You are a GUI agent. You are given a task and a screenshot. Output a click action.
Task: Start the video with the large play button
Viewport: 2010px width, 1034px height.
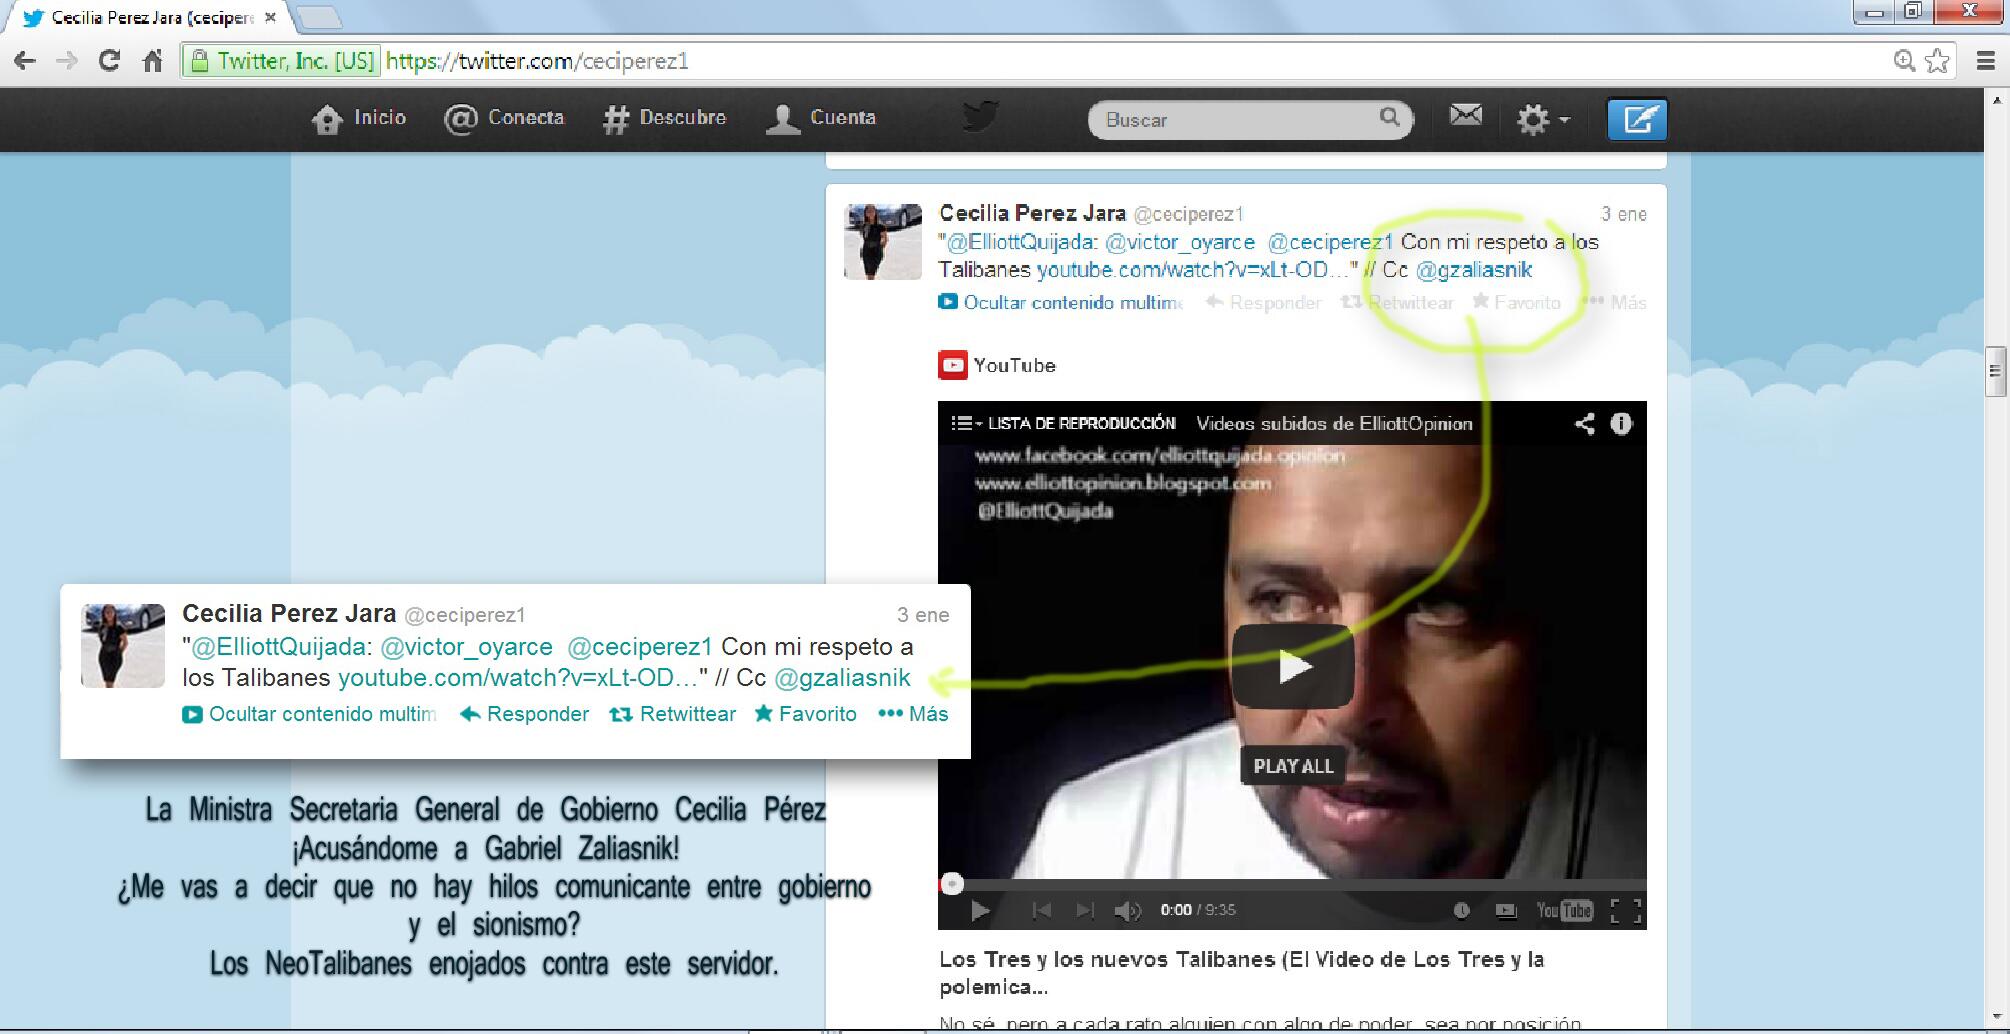click(x=1293, y=666)
